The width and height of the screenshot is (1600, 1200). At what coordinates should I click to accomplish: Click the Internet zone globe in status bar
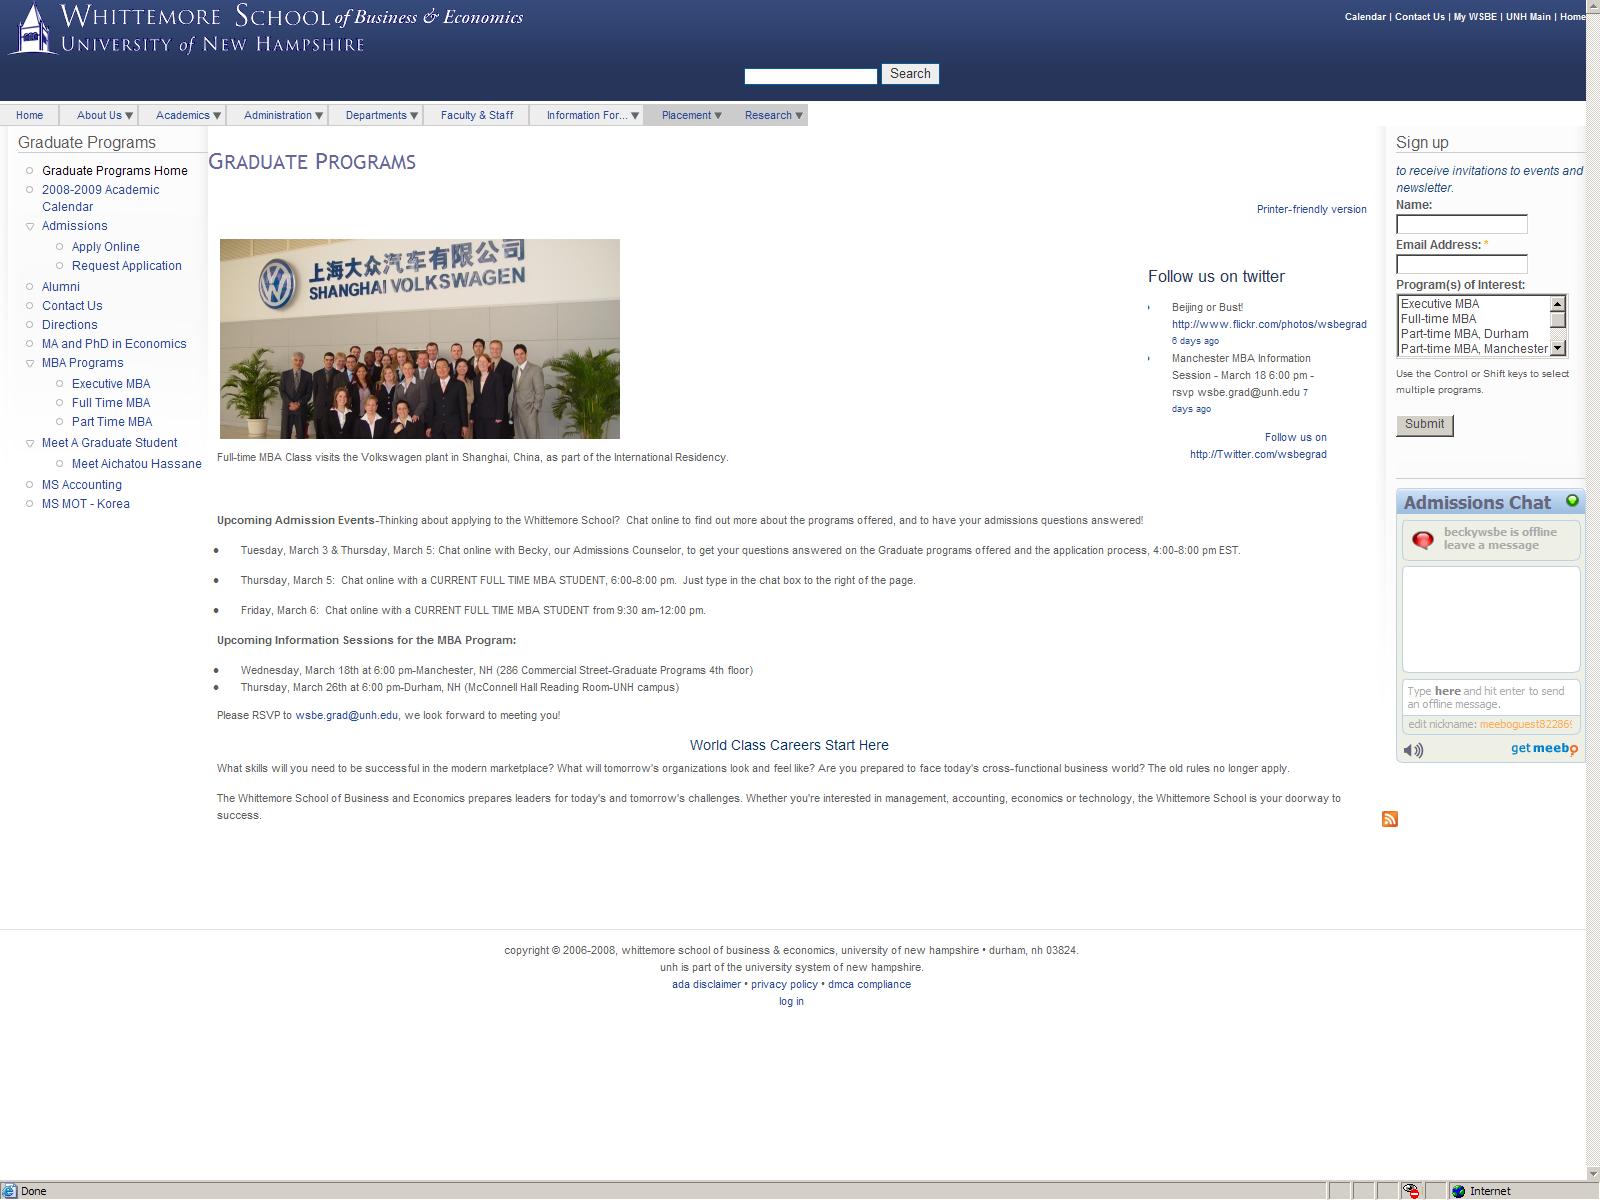coord(1459,1191)
